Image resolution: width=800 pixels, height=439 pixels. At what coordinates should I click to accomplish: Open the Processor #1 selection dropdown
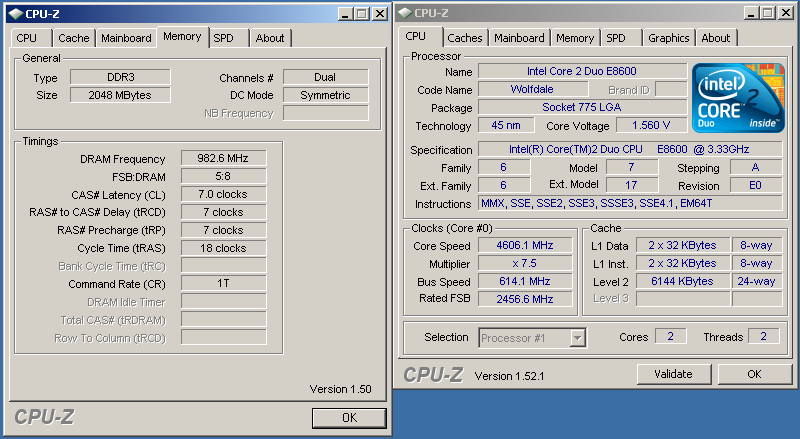click(578, 337)
